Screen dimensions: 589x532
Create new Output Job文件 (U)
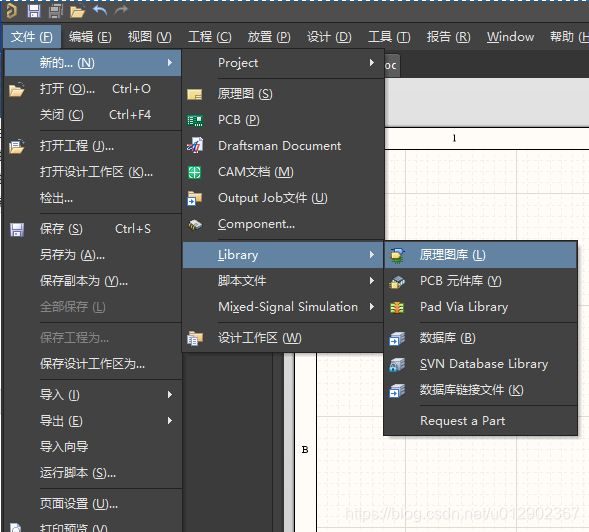click(x=283, y=198)
